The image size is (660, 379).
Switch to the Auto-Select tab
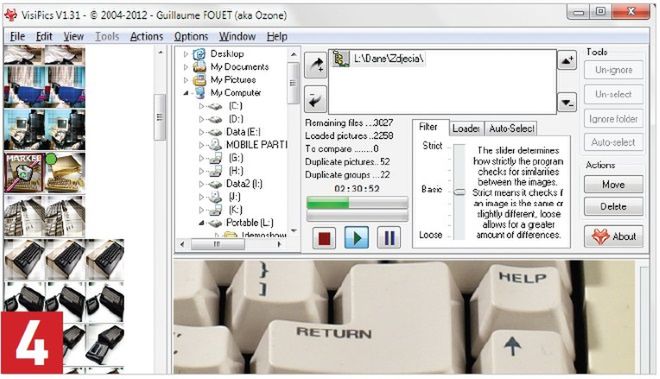pos(511,128)
